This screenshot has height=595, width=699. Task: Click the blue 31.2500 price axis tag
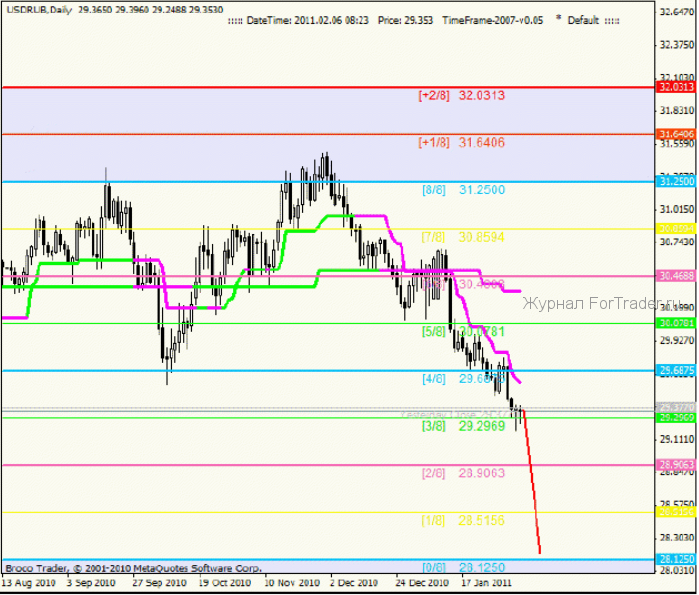676,181
